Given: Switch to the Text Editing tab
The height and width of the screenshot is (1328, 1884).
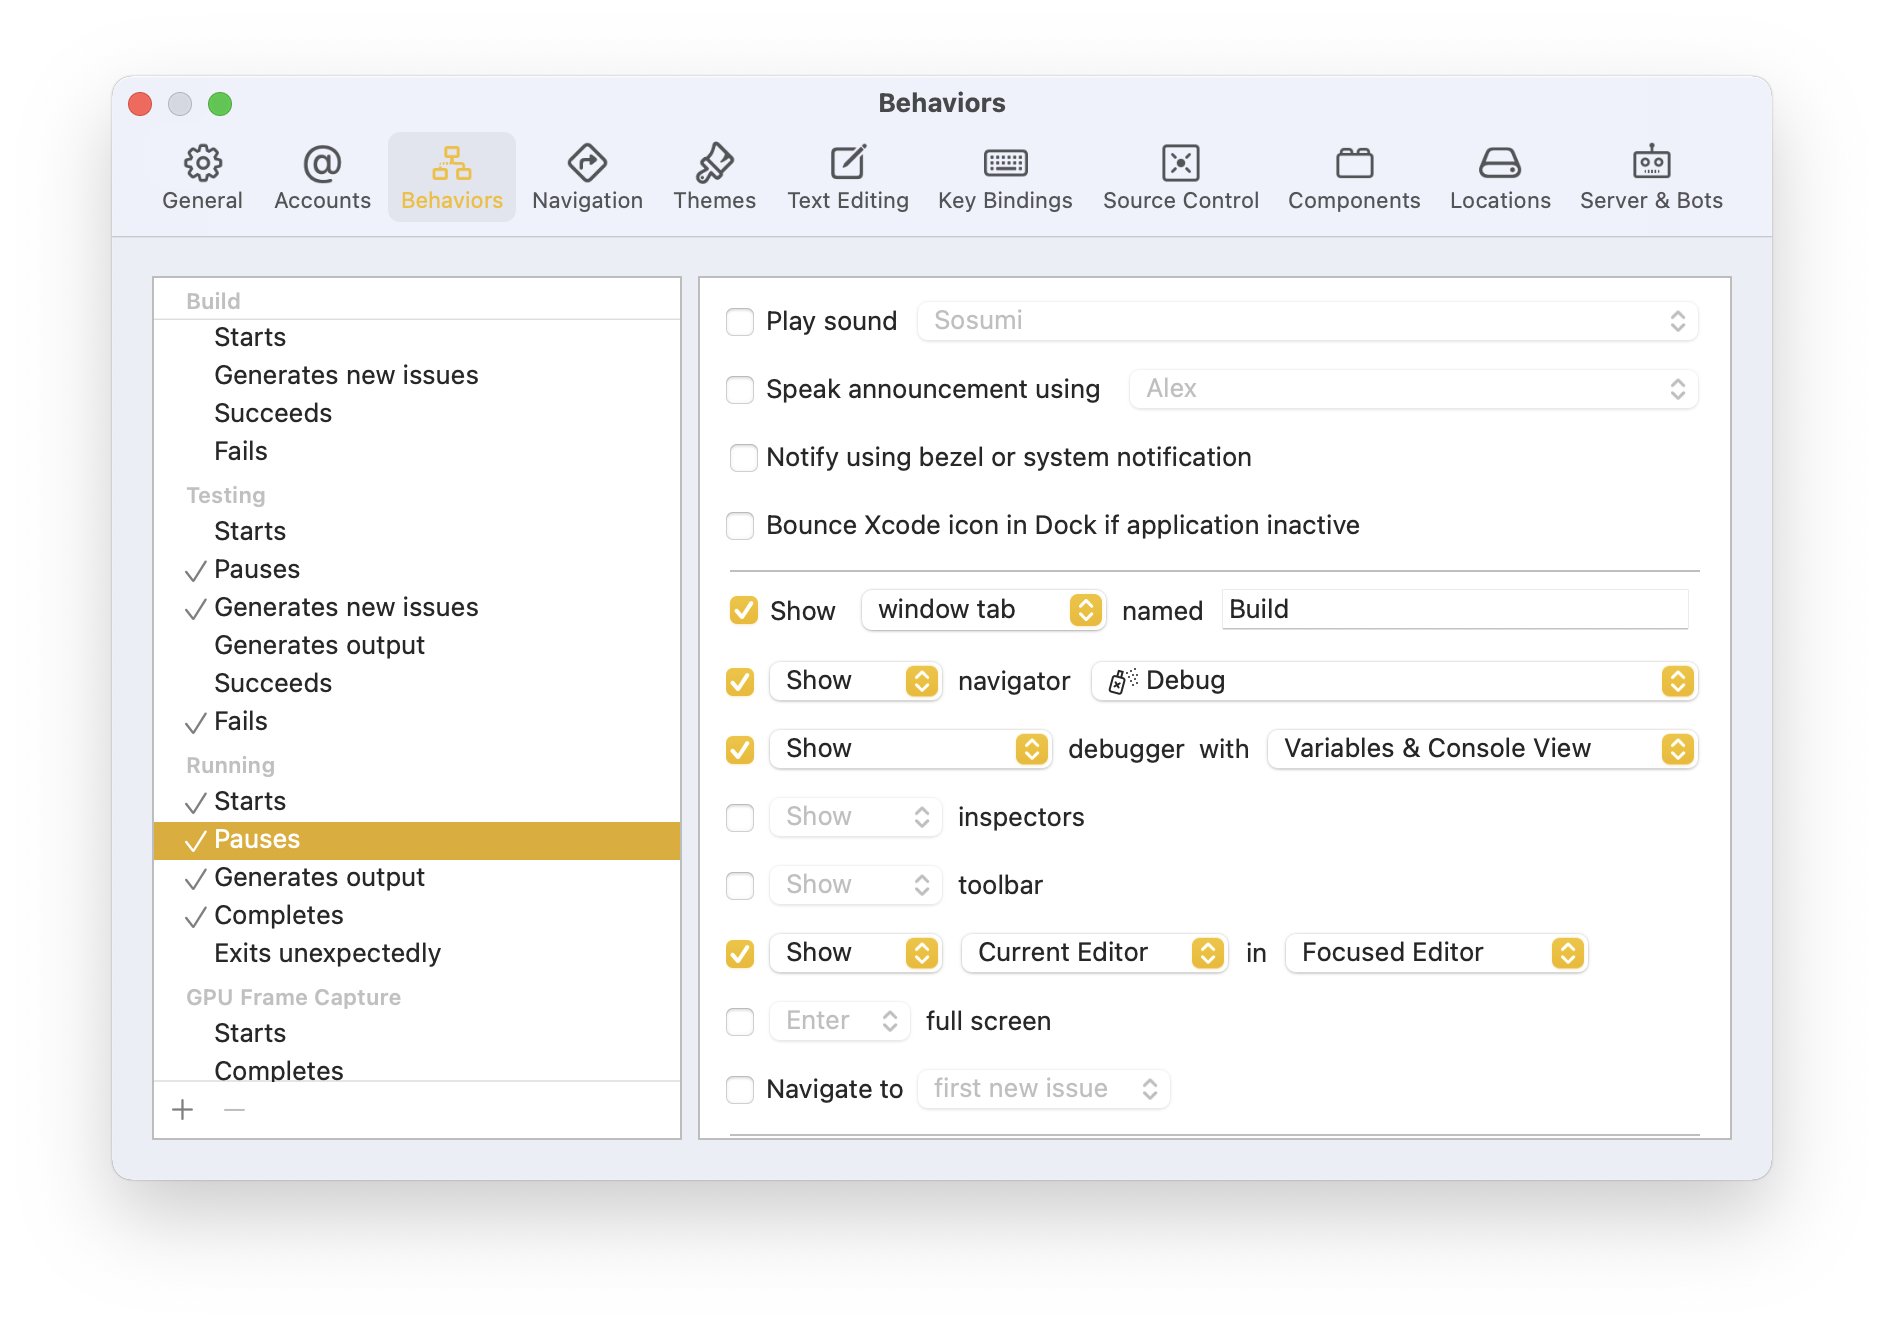Looking at the screenshot, I should tap(847, 177).
